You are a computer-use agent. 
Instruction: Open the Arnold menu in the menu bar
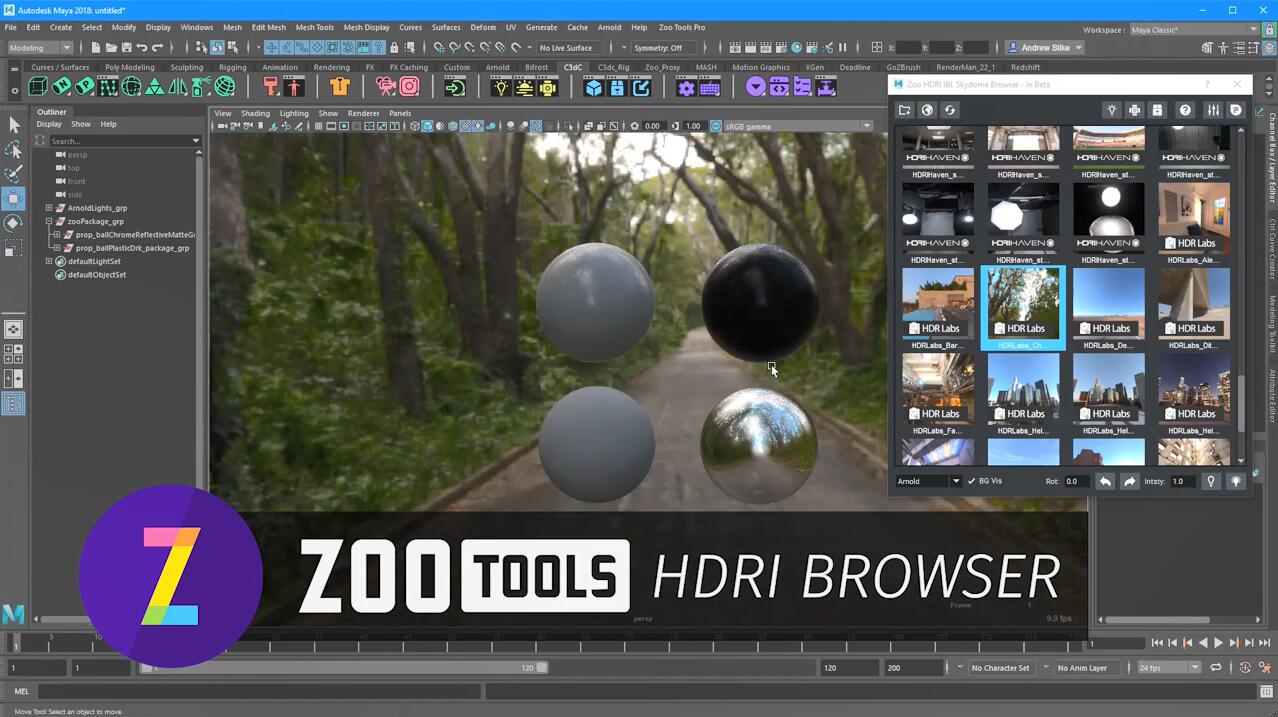[609, 27]
